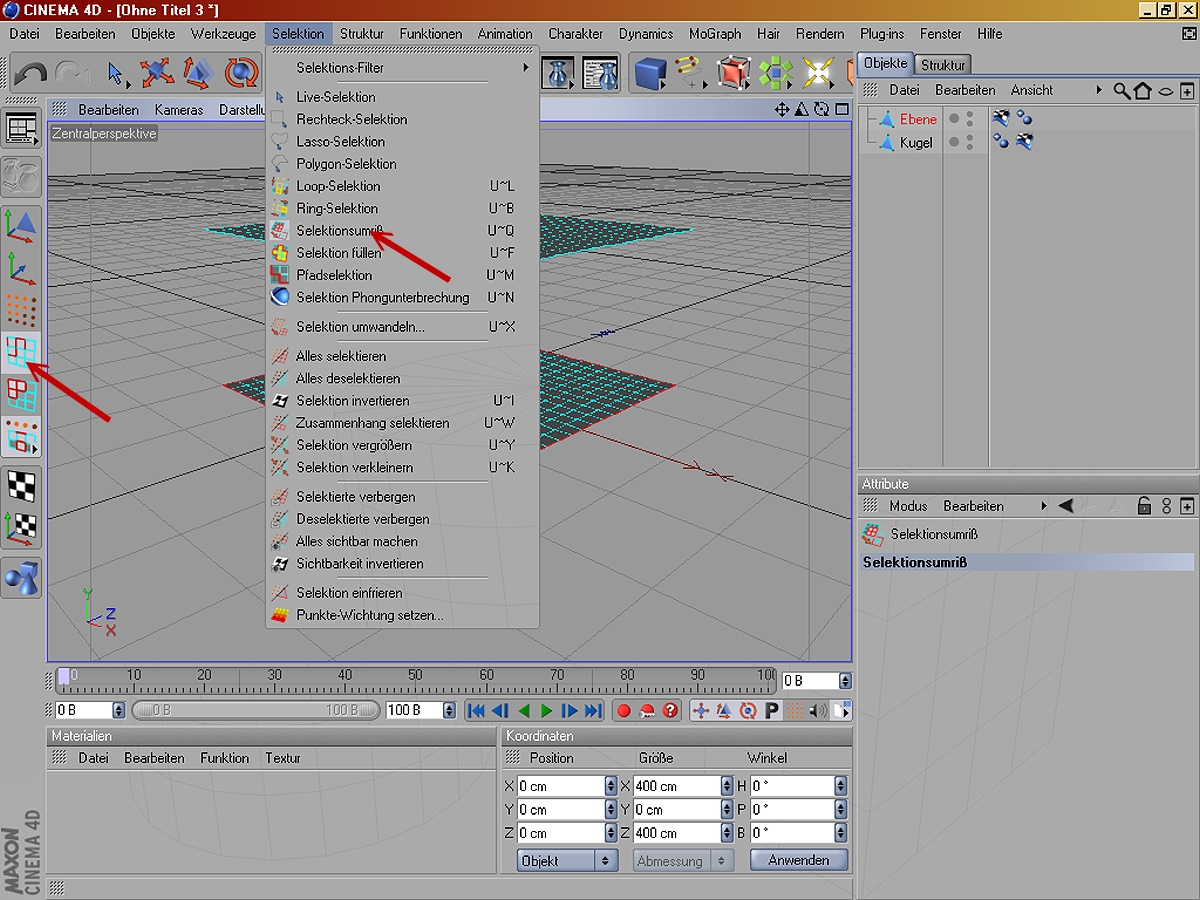Select the Rotate tool in top toolbar
The height and width of the screenshot is (900, 1200).
[x=242, y=73]
